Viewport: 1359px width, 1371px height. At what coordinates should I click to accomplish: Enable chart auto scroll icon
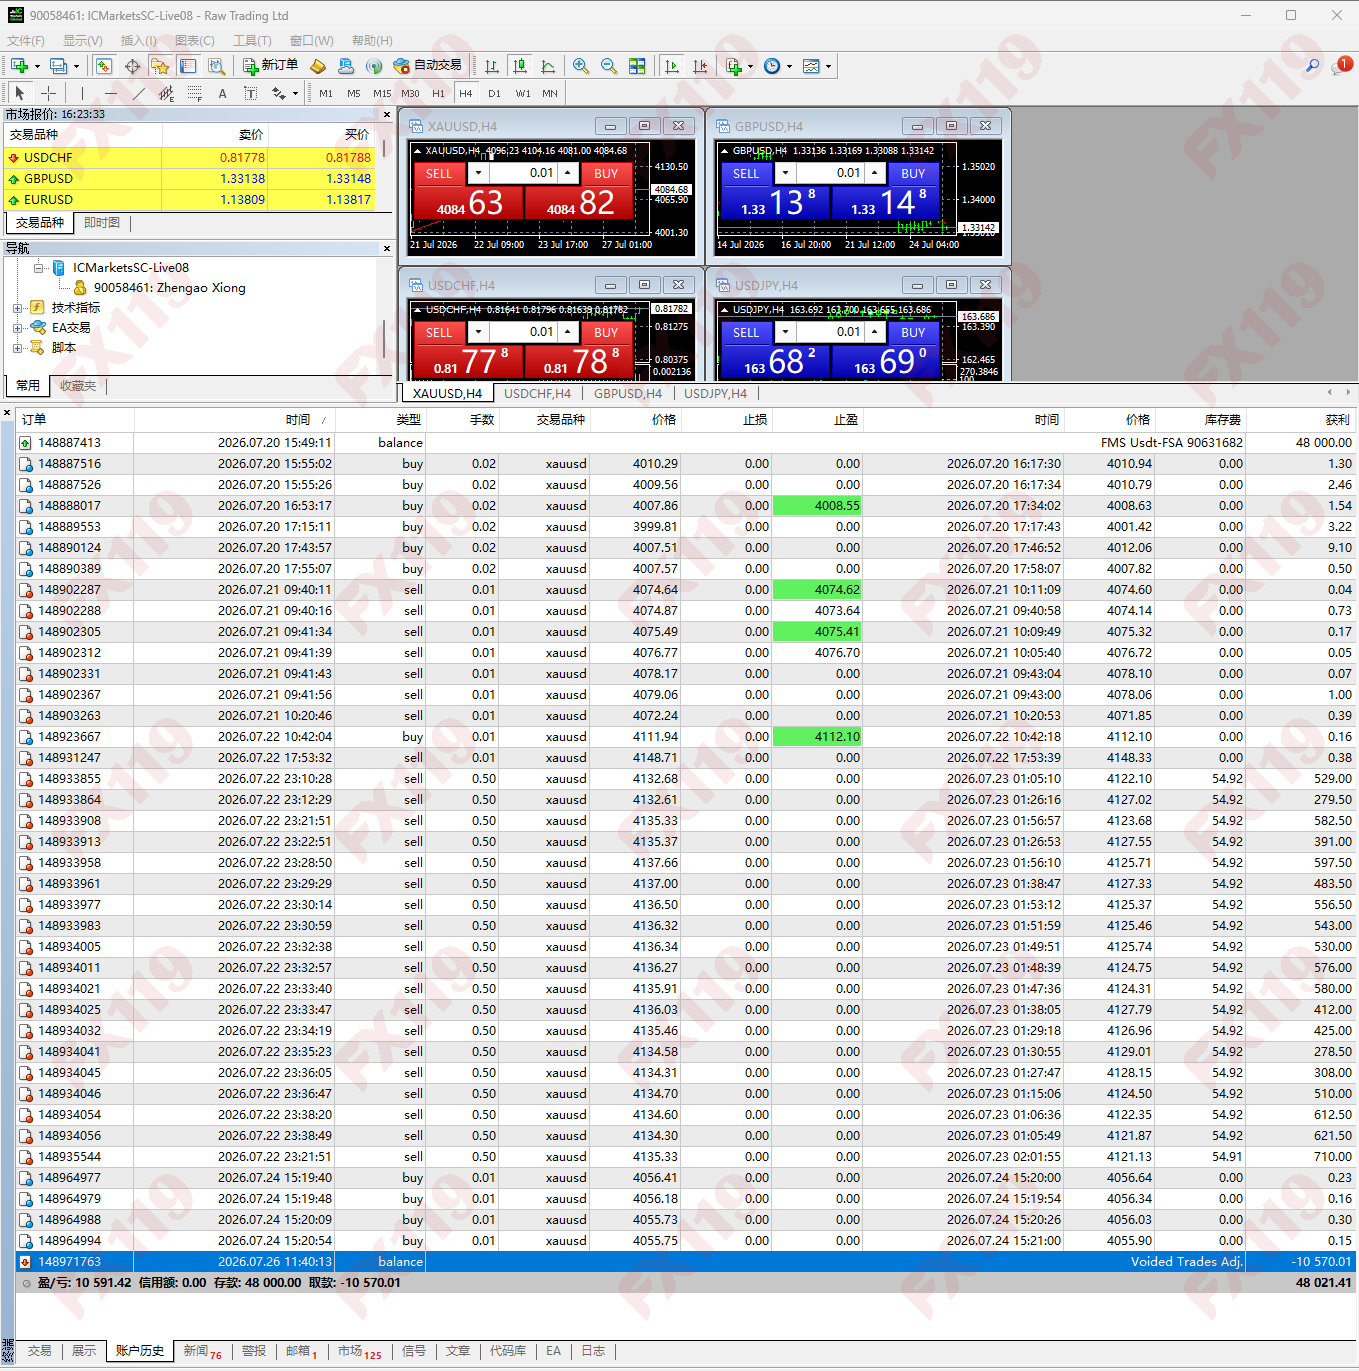coord(672,66)
